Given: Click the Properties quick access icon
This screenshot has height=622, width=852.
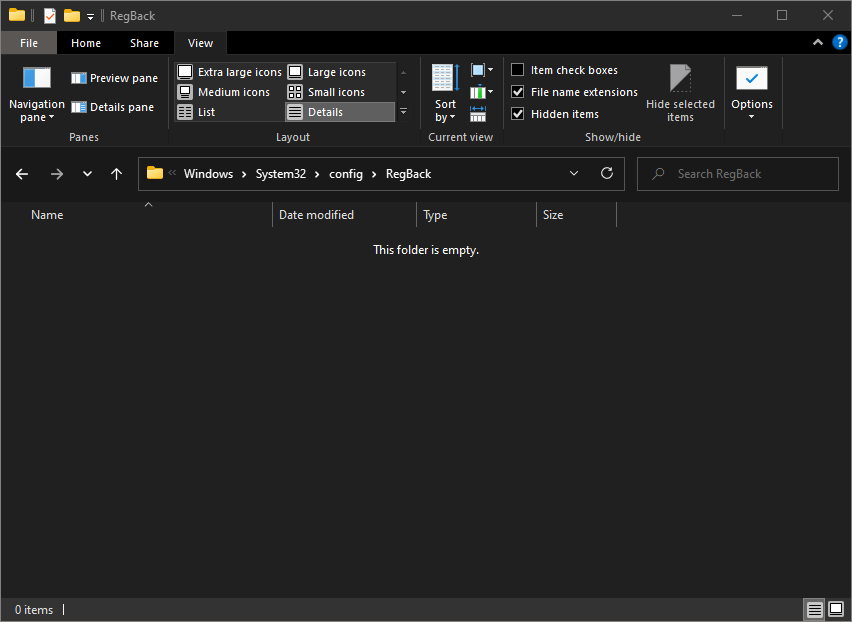Looking at the screenshot, I should pyautogui.click(x=50, y=16).
